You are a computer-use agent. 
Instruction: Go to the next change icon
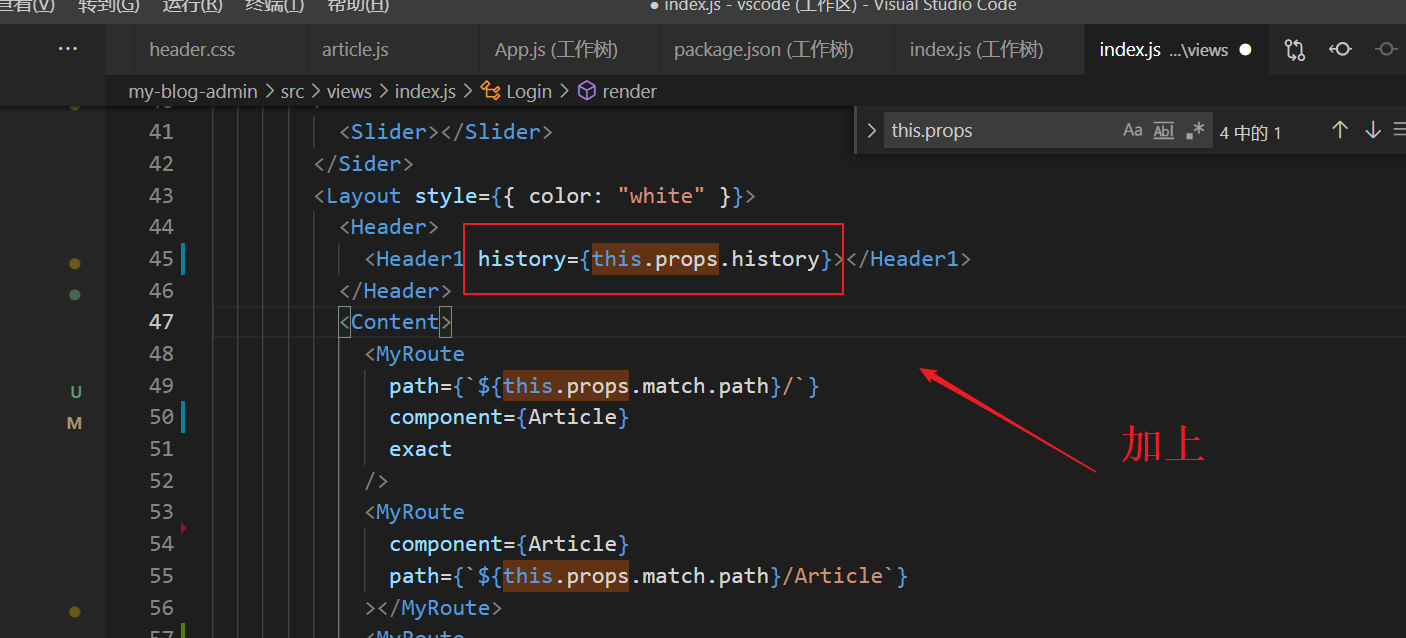coord(1386,49)
